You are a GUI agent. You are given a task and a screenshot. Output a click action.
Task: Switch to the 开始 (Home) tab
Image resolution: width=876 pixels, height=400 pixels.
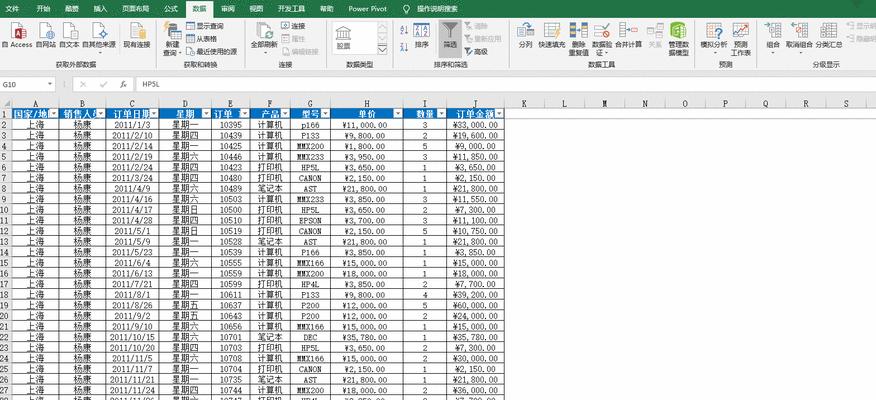coord(43,9)
